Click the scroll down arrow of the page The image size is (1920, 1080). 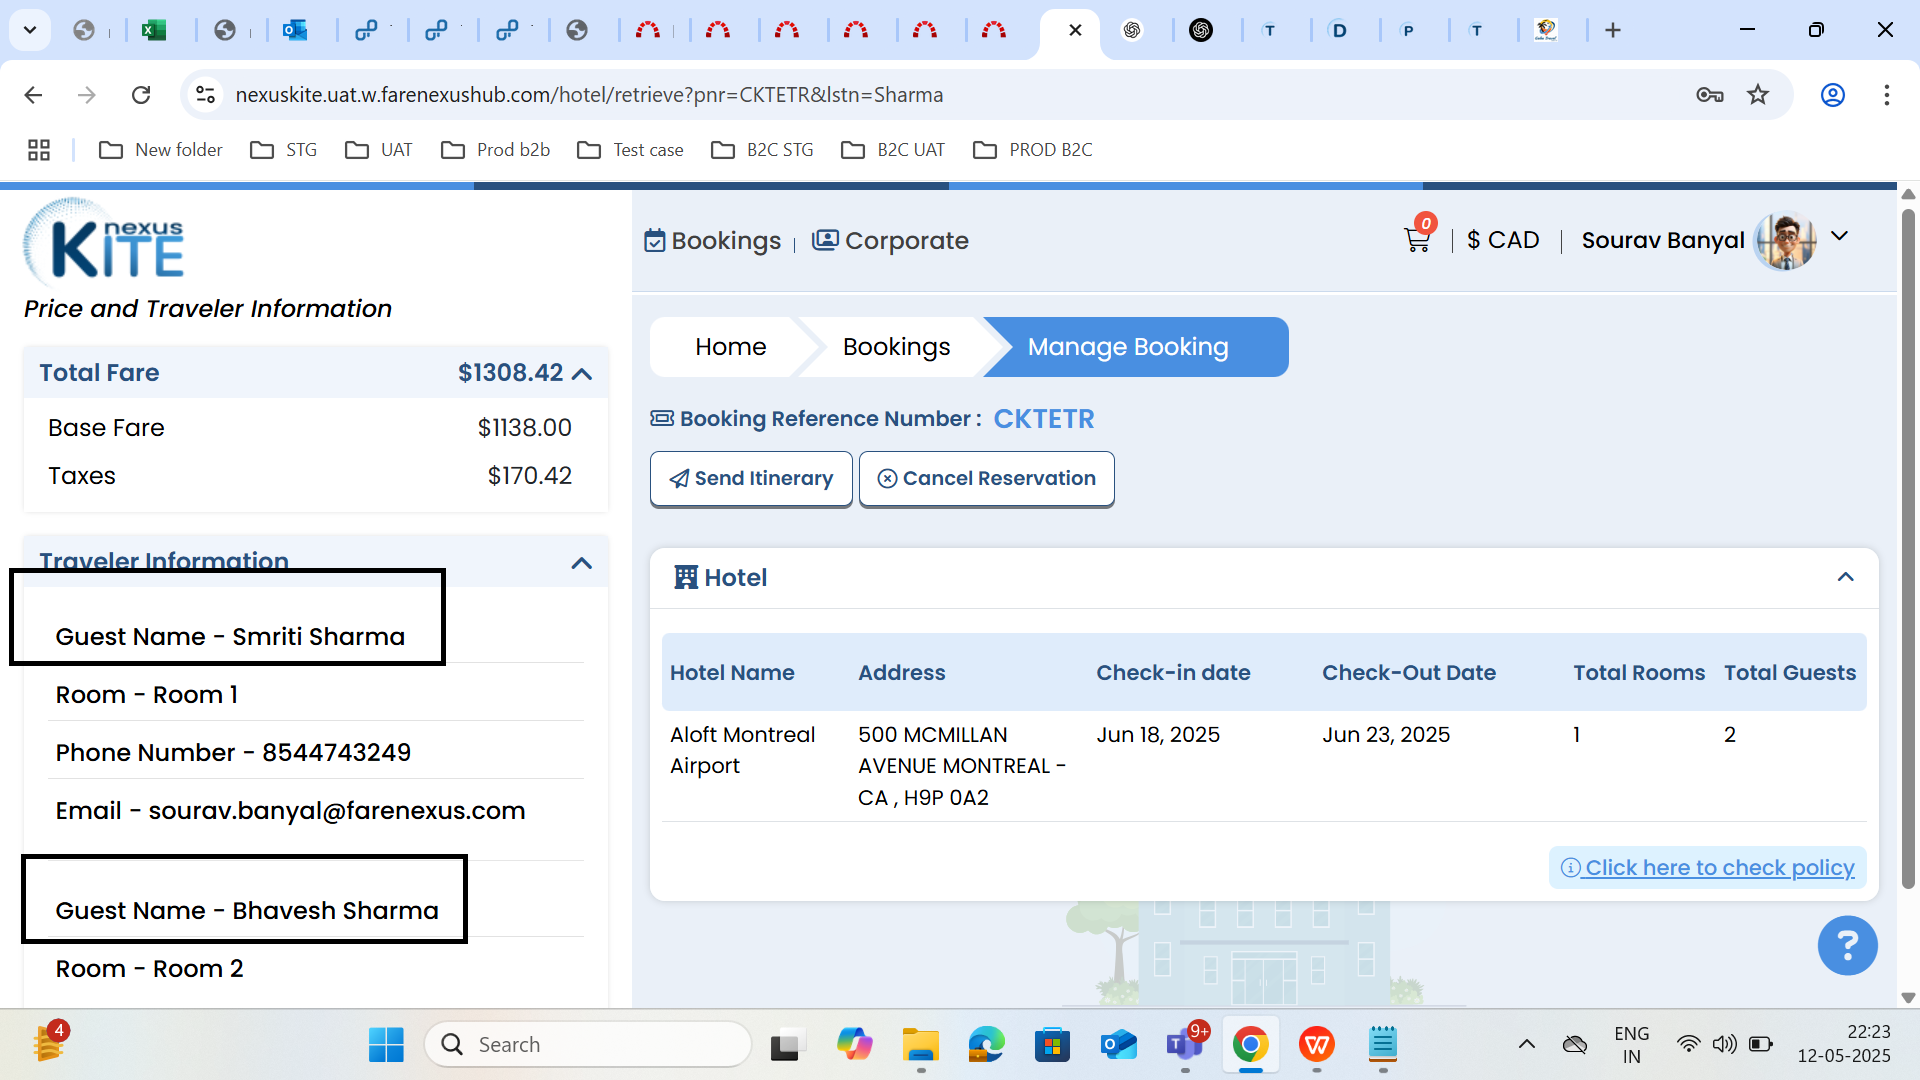pyautogui.click(x=1908, y=997)
